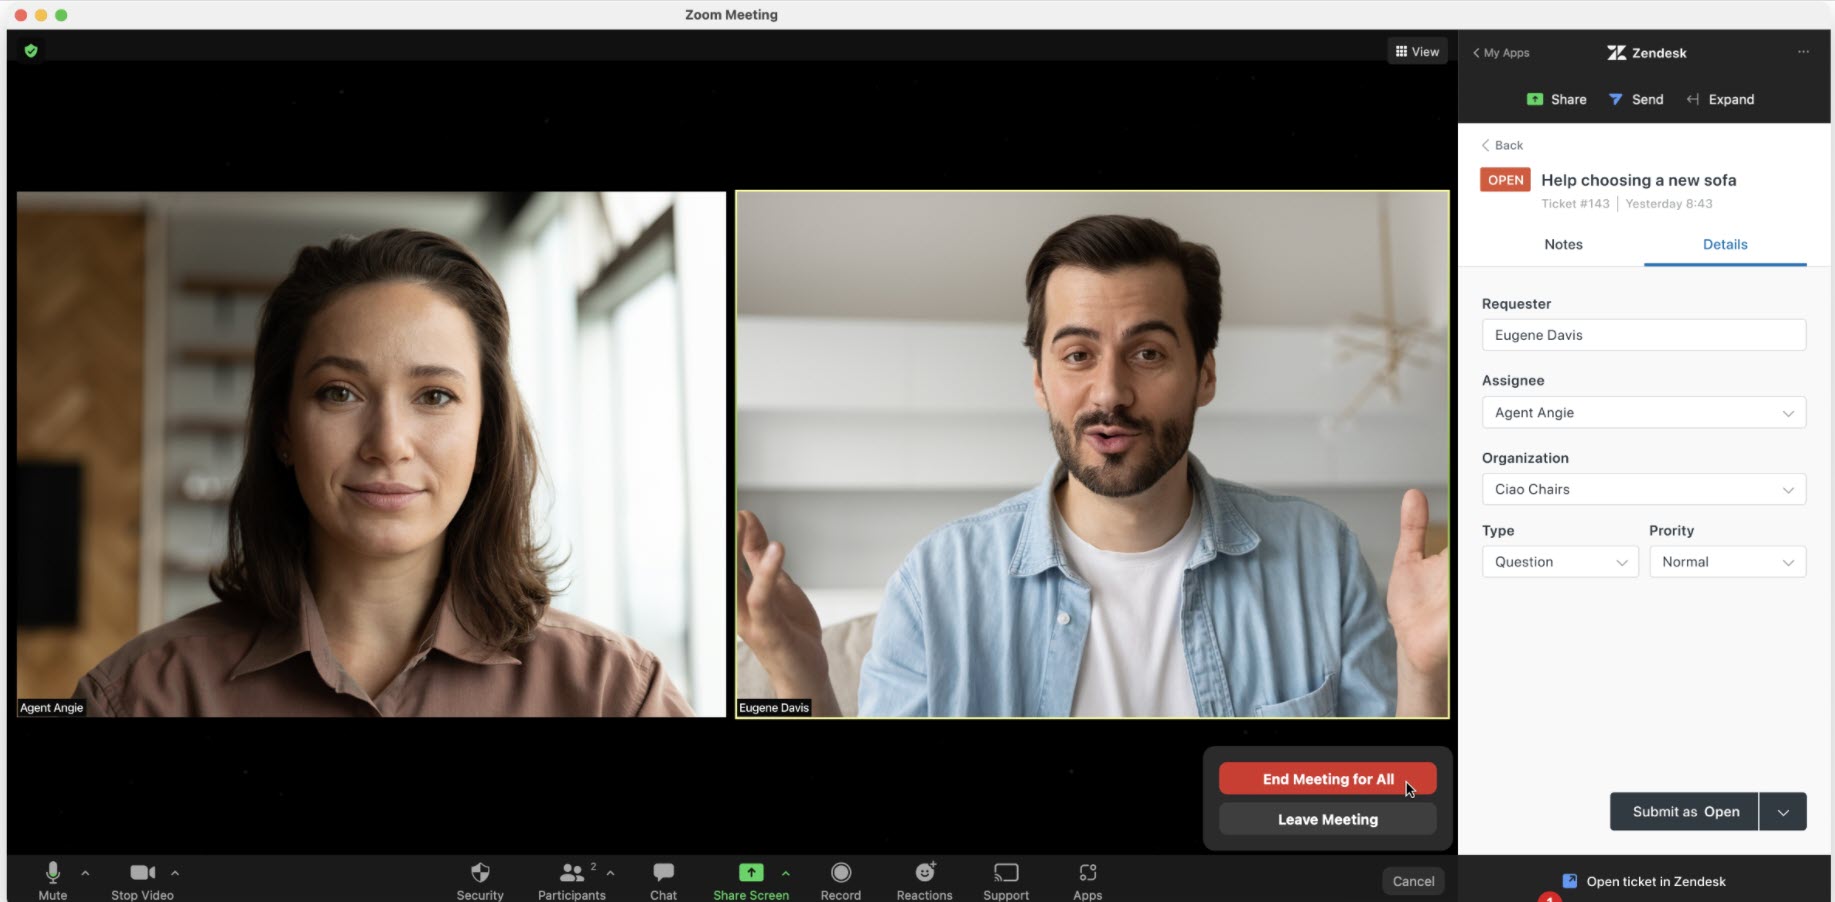This screenshot has width=1835, height=902.
Task: Expand audio options arrow beside Mute
Action: click(x=86, y=873)
